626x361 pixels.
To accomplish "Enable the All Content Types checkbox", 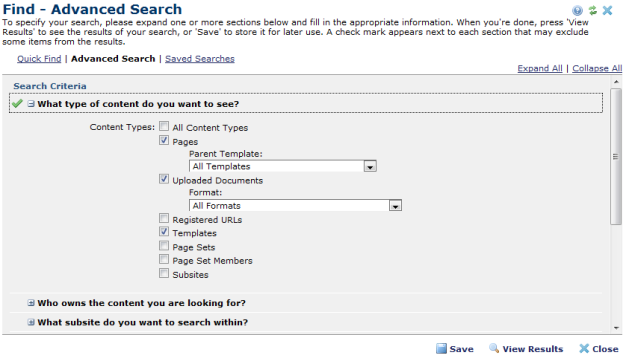I will (x=164, y=127).
